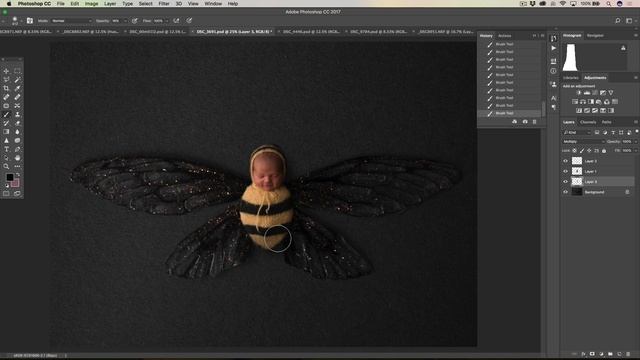The height and width of the screenshot is (360, 640).
Task: Open the brush Opacity slider arrow
Action: (x=125, y=20)
